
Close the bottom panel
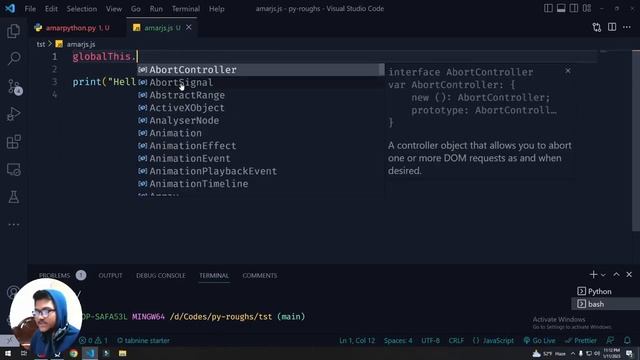[629, 275]
